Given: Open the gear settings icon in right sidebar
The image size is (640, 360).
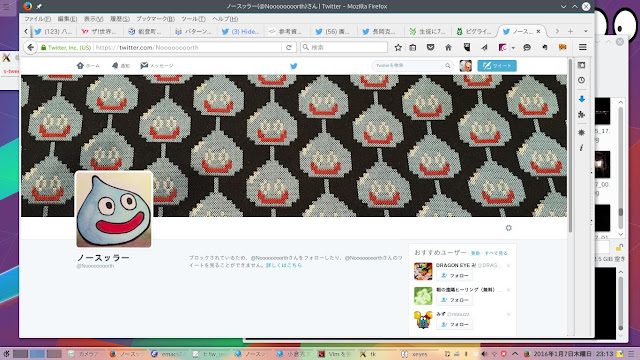Looking at the screenshot, I should coord(582,132).
